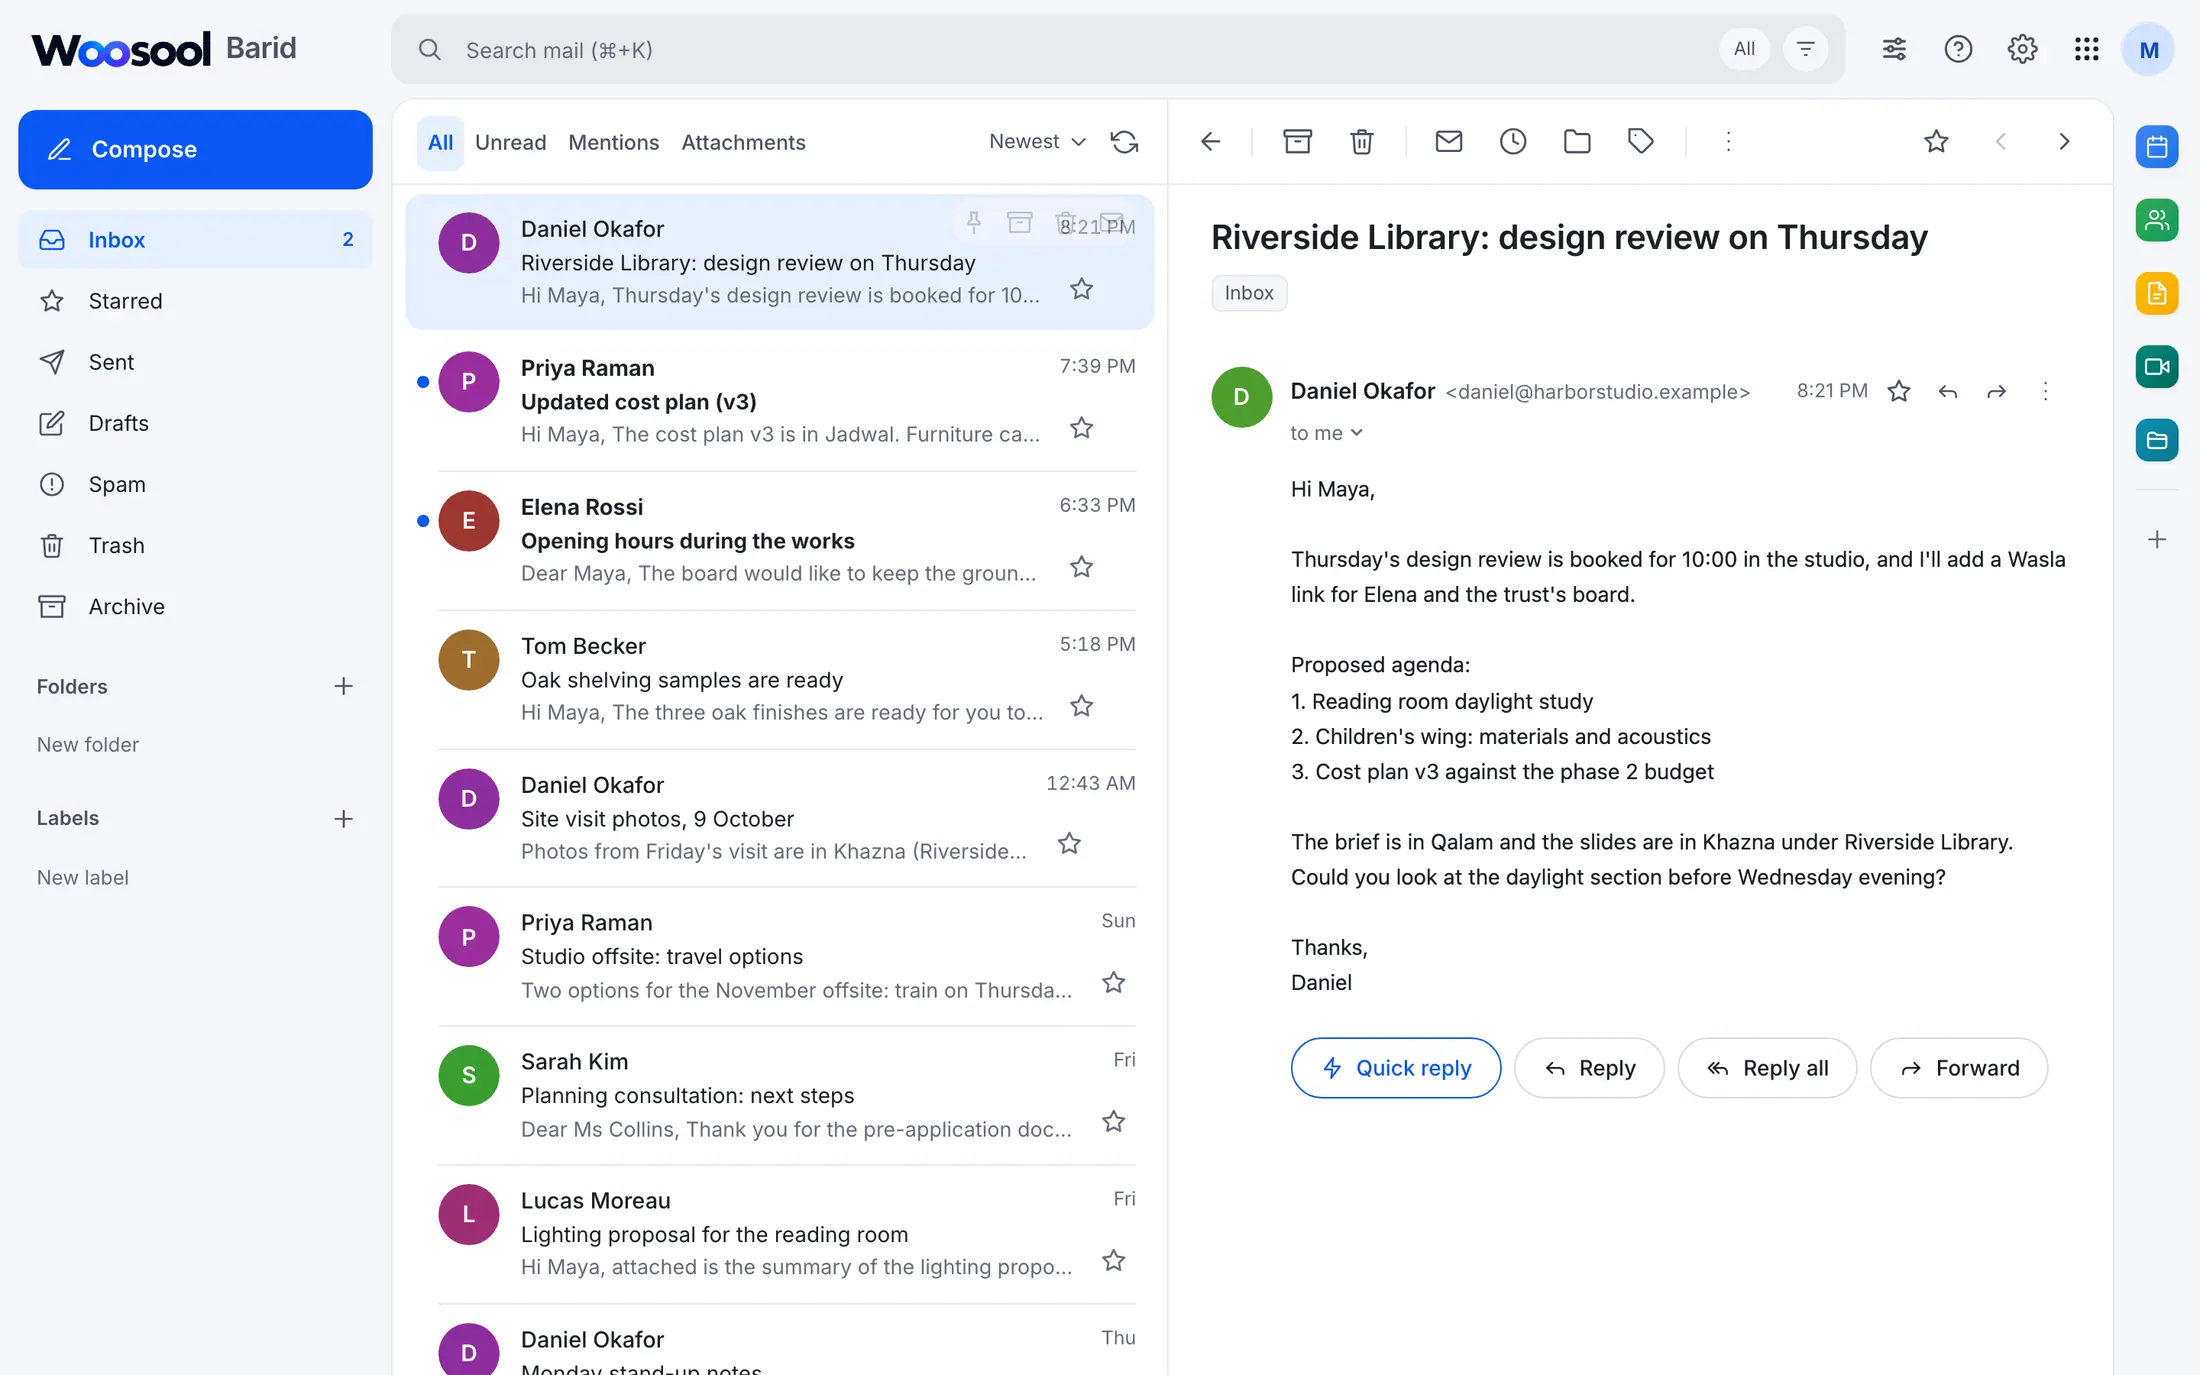Switch to the Attachments tab
2200x1375 pixels.
743,142
